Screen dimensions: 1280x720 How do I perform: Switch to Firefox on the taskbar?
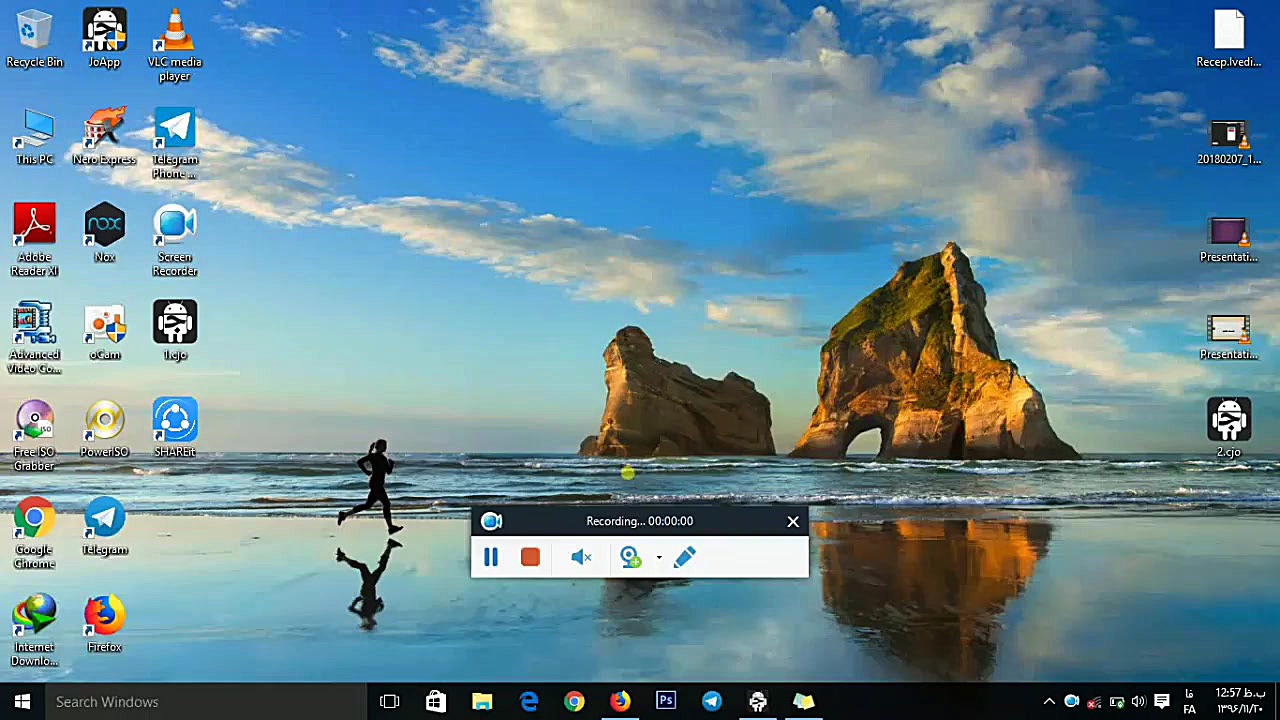[620, 702]
